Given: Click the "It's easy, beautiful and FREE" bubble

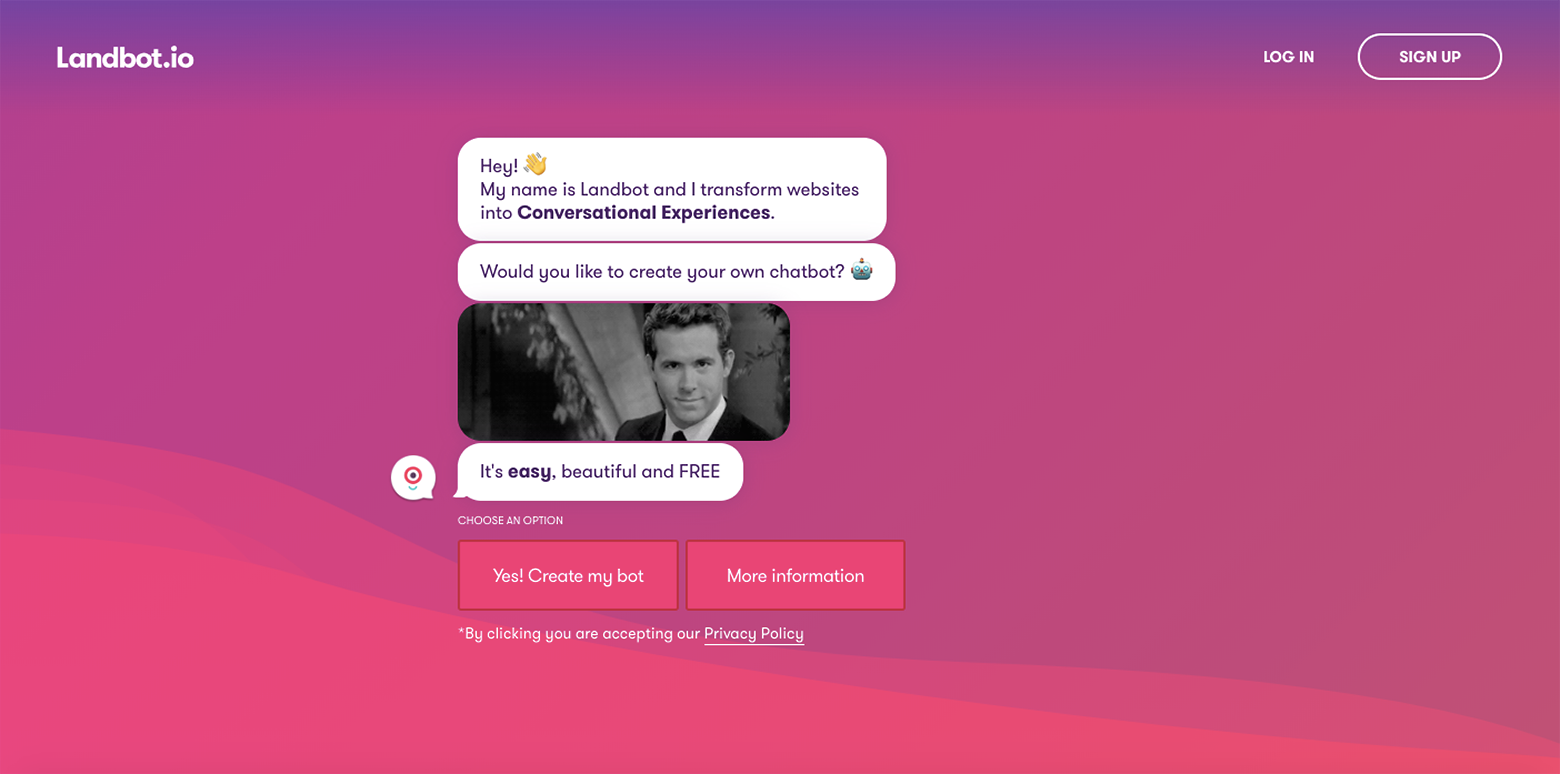Looking at the screenshot, I should (x=600, y=472).
